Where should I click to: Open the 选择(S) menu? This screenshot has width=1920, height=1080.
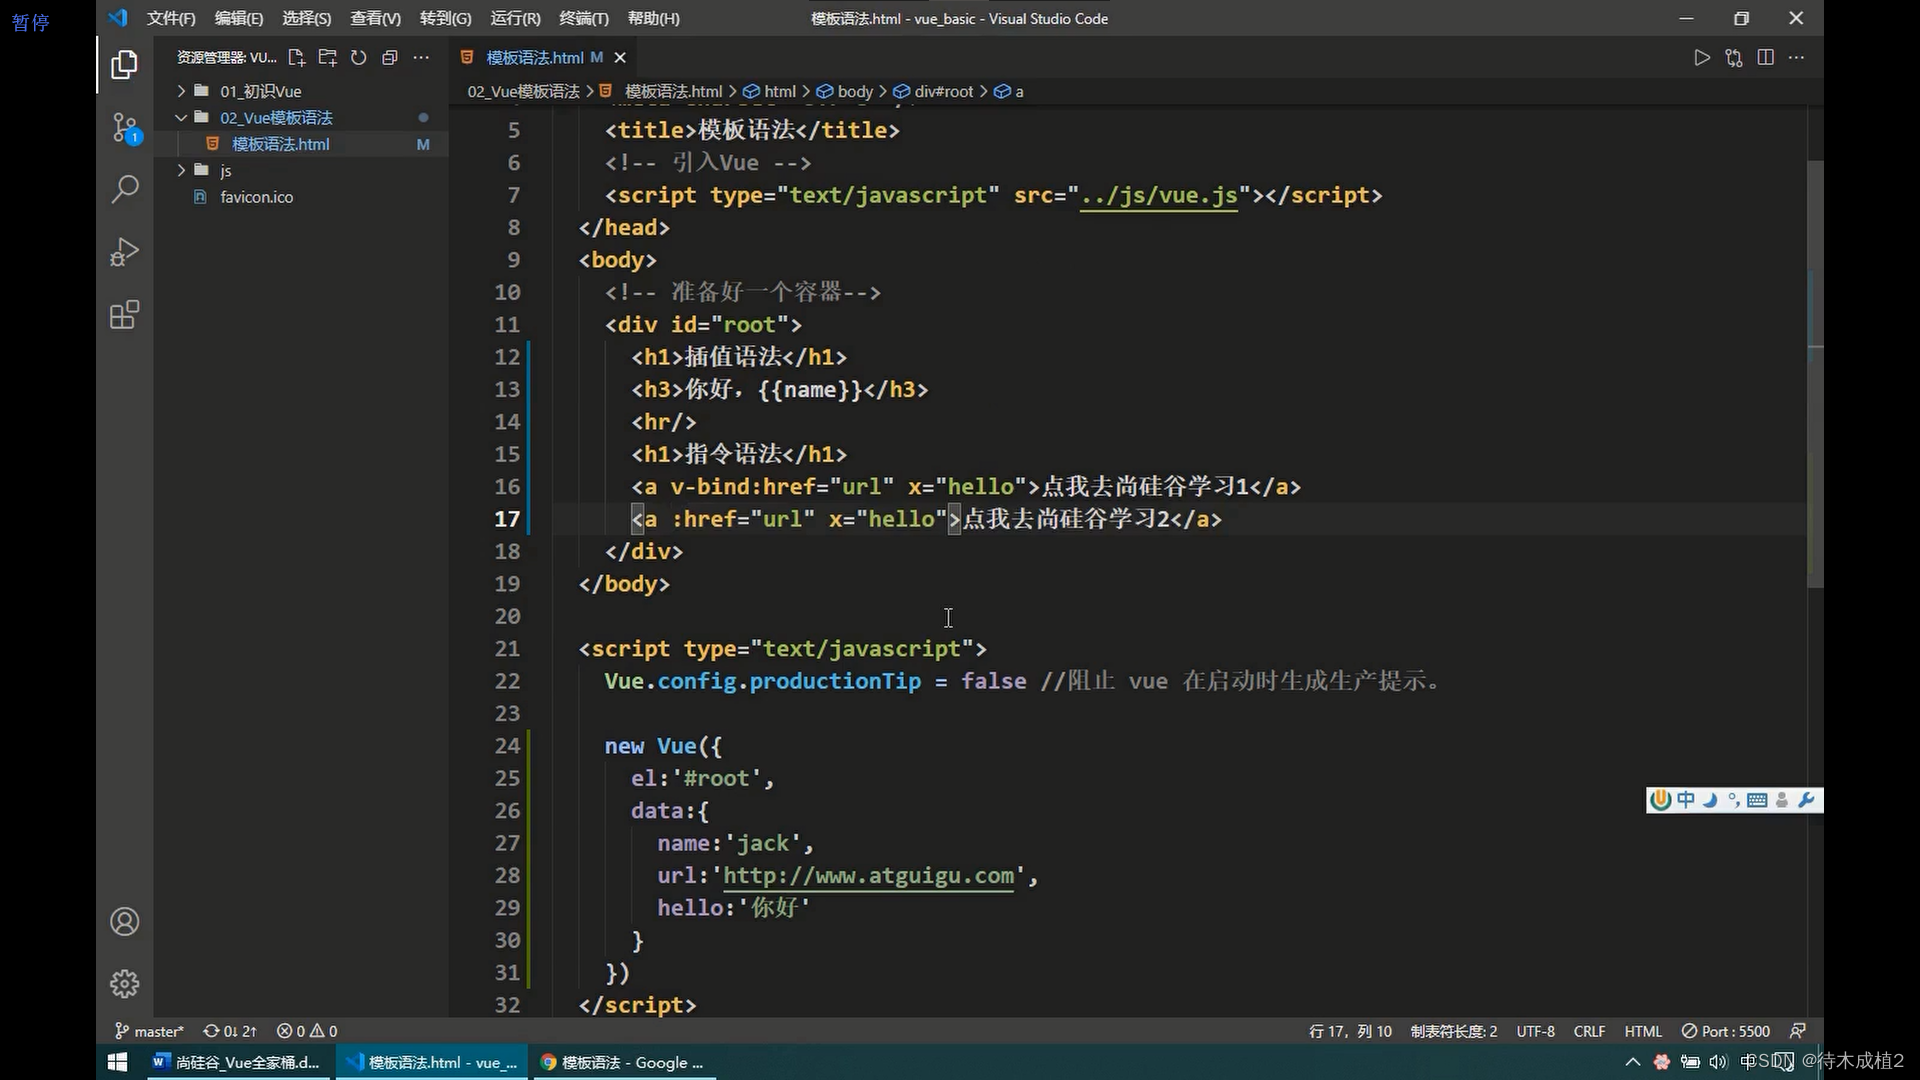coord(306,18)
